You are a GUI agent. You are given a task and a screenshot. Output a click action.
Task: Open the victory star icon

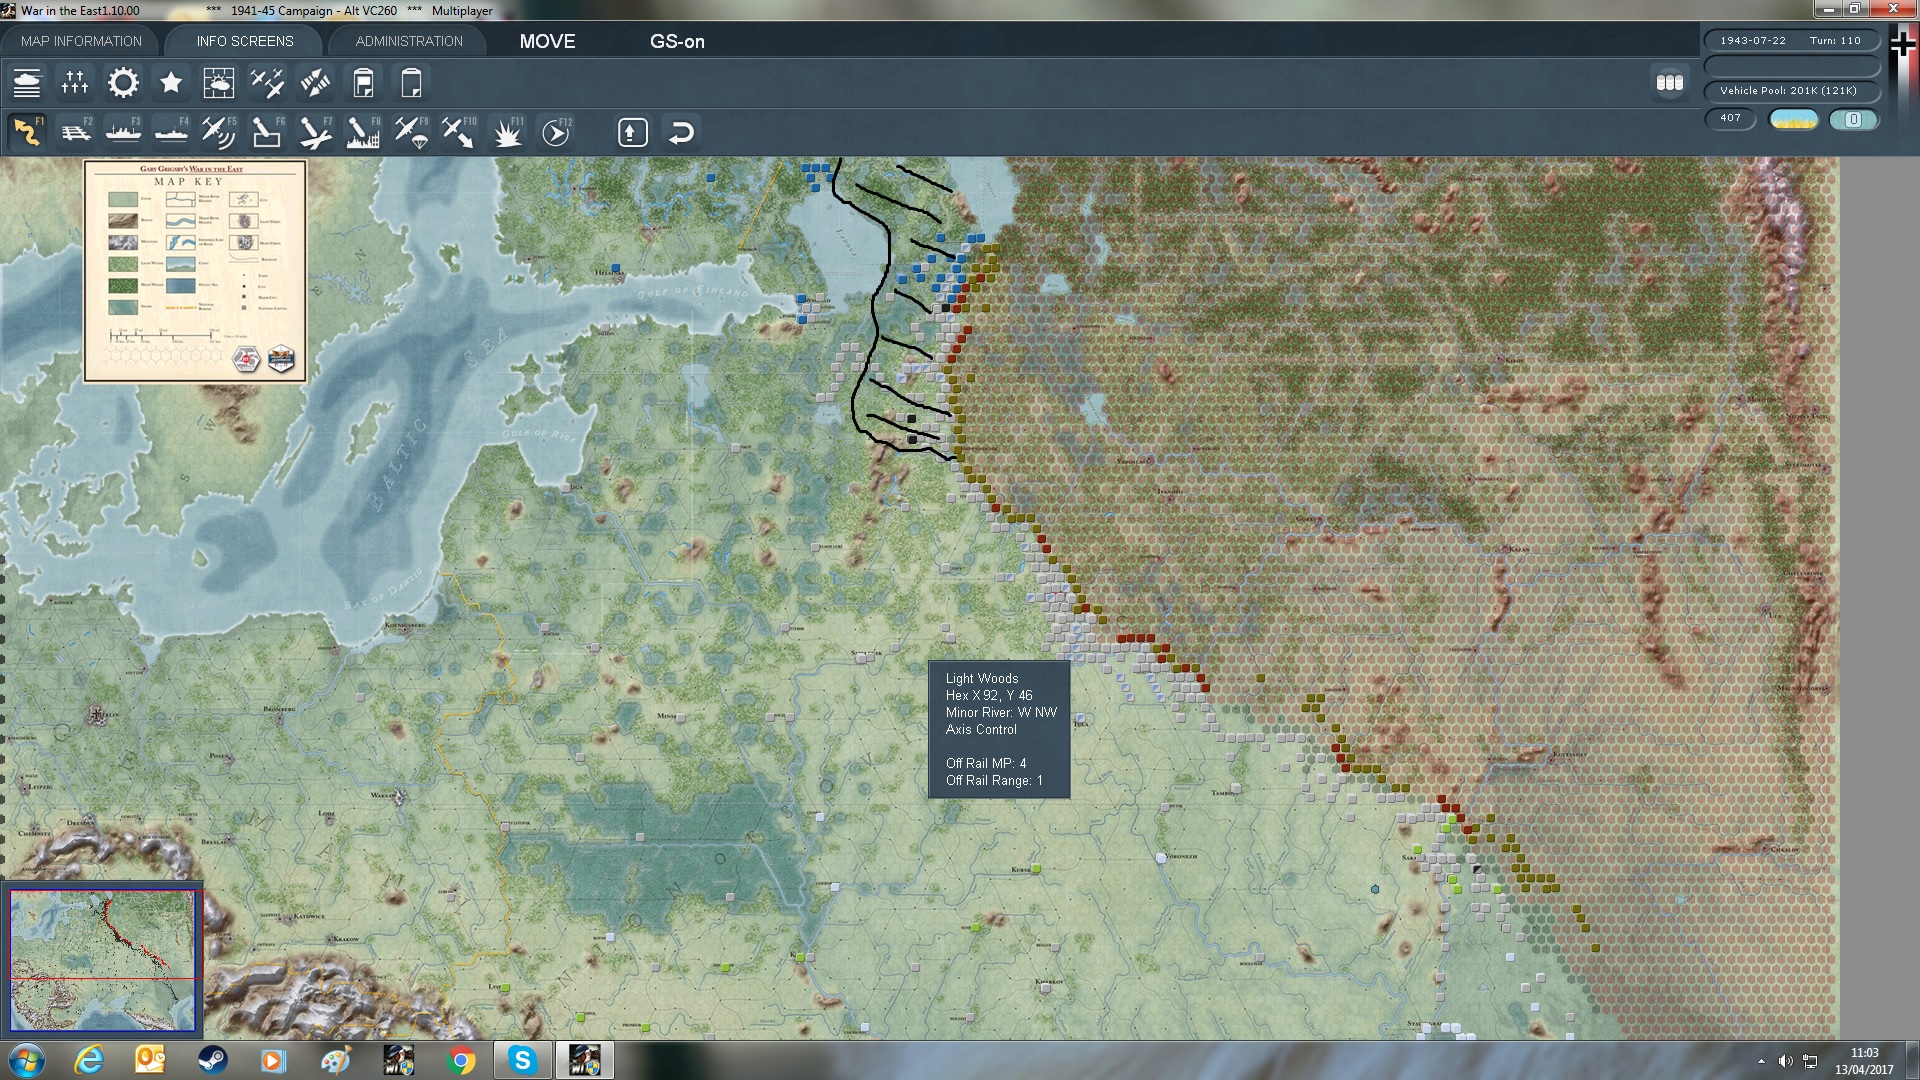(171, 83)
